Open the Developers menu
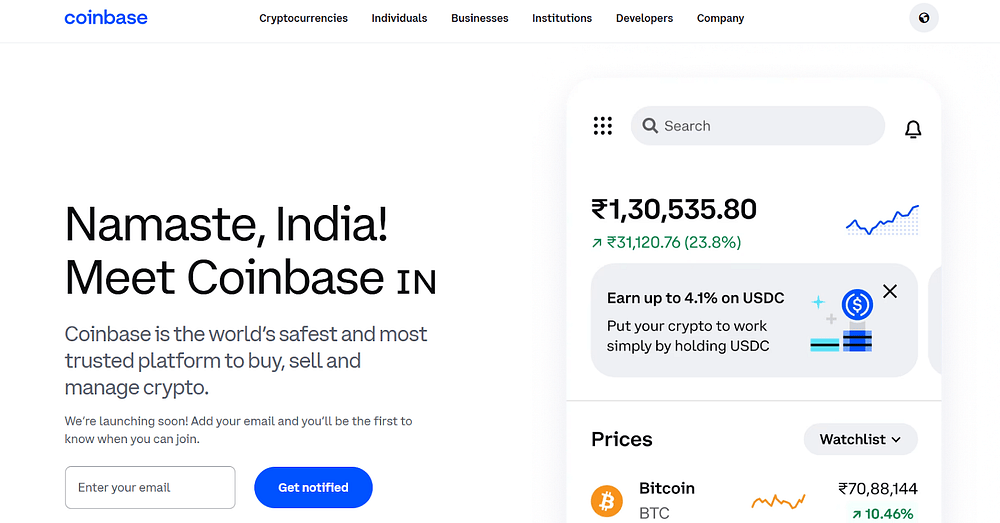 coord(644,18)
